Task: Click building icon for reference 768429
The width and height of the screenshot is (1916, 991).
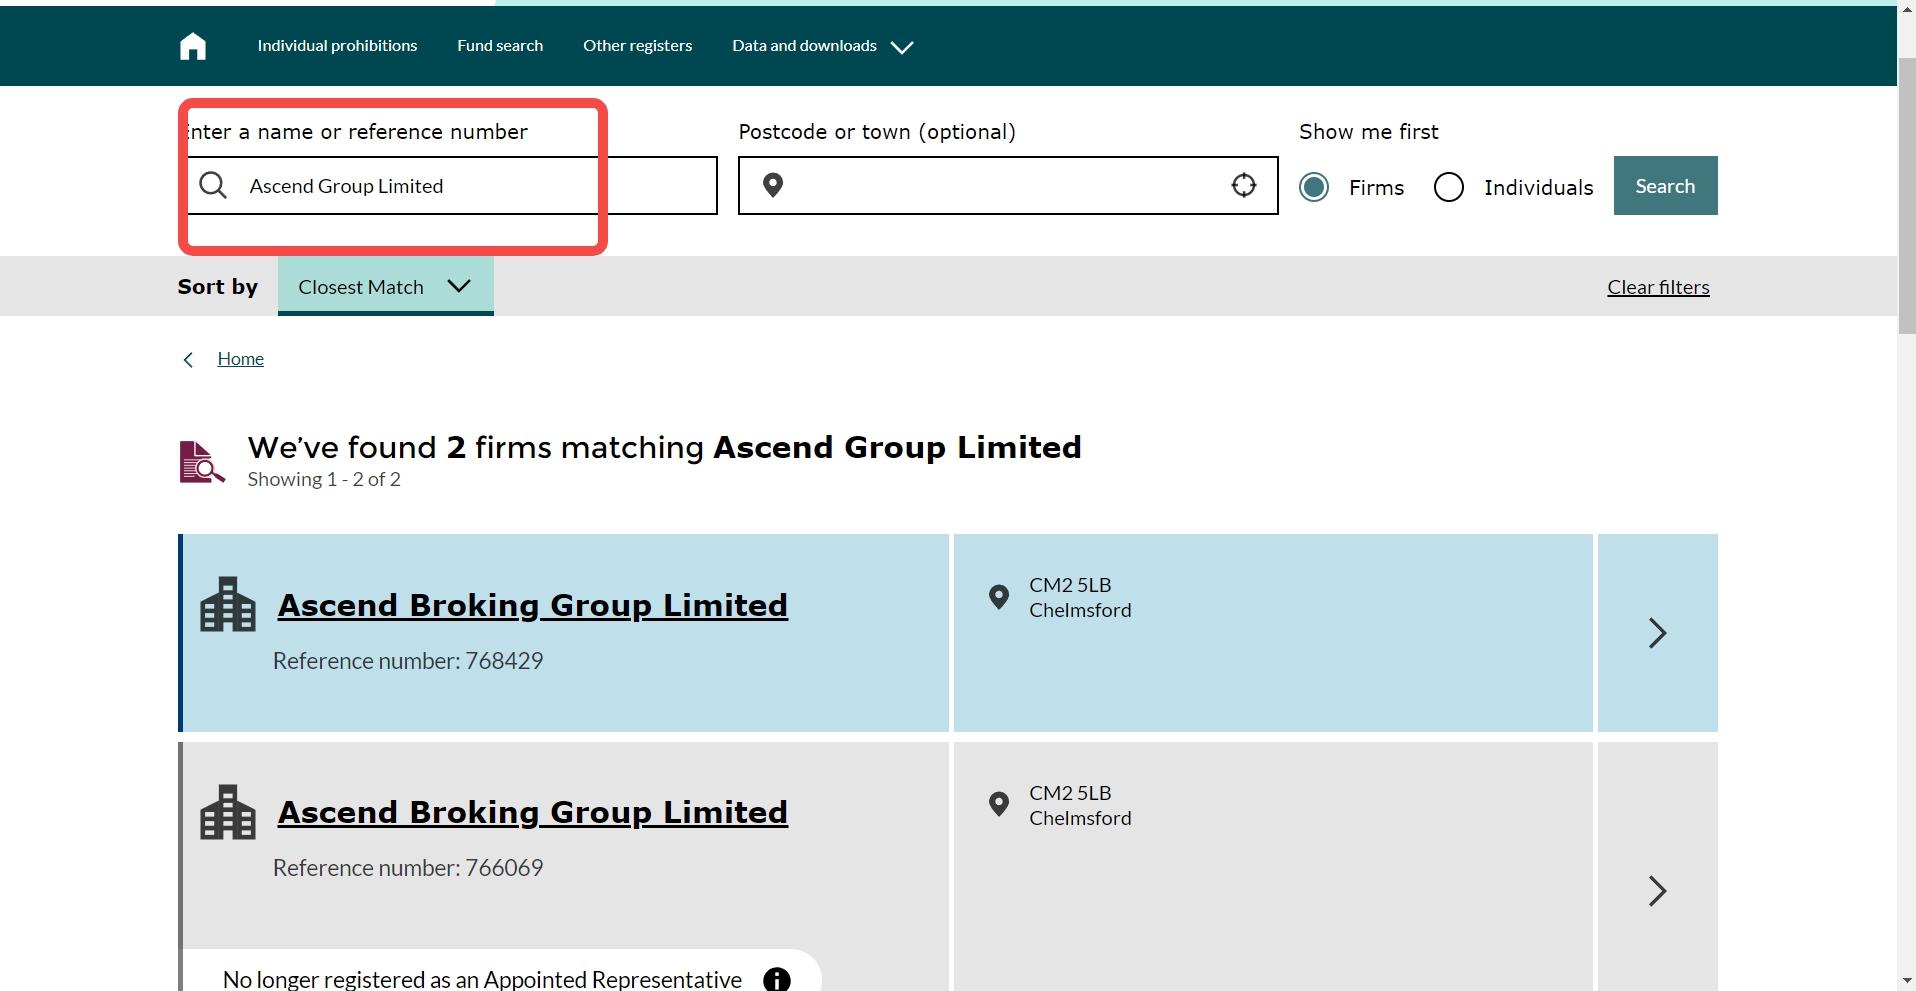Action: tap(228, 604)
